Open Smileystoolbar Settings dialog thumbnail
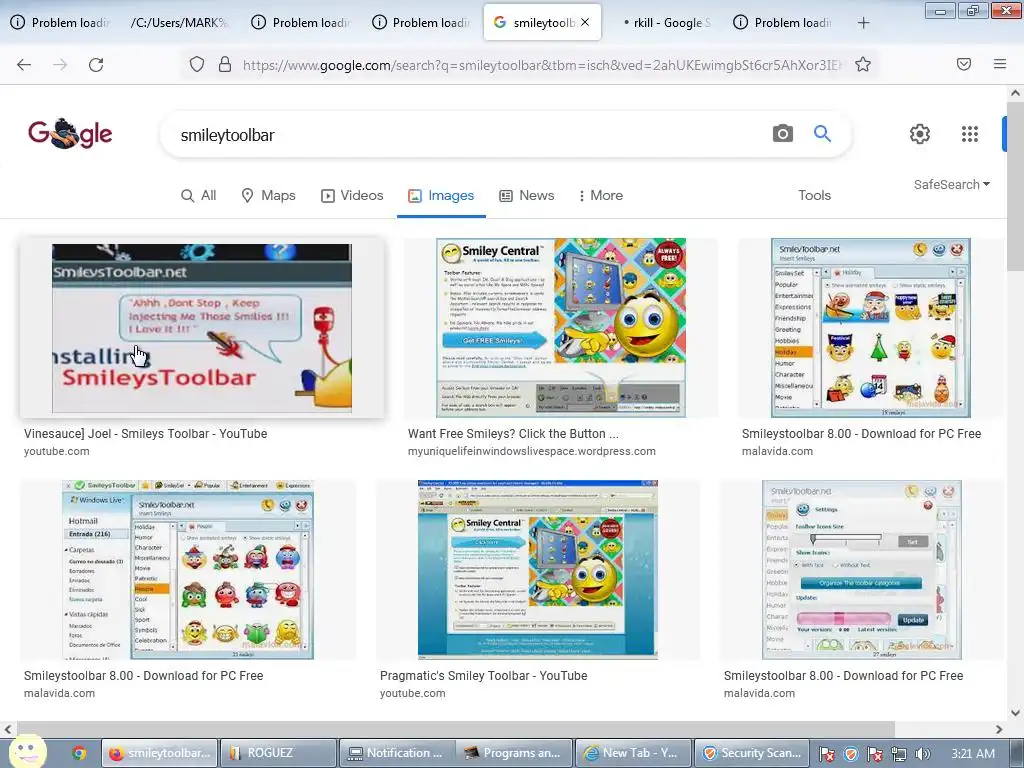This screenshot has width=1024, height=768. (861, 569)
